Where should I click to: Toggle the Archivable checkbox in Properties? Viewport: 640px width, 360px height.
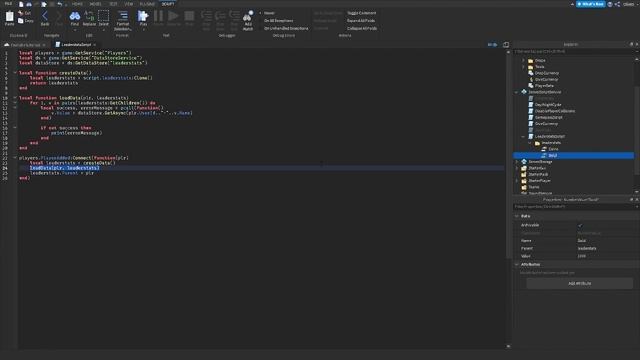(x=580, y=225)
